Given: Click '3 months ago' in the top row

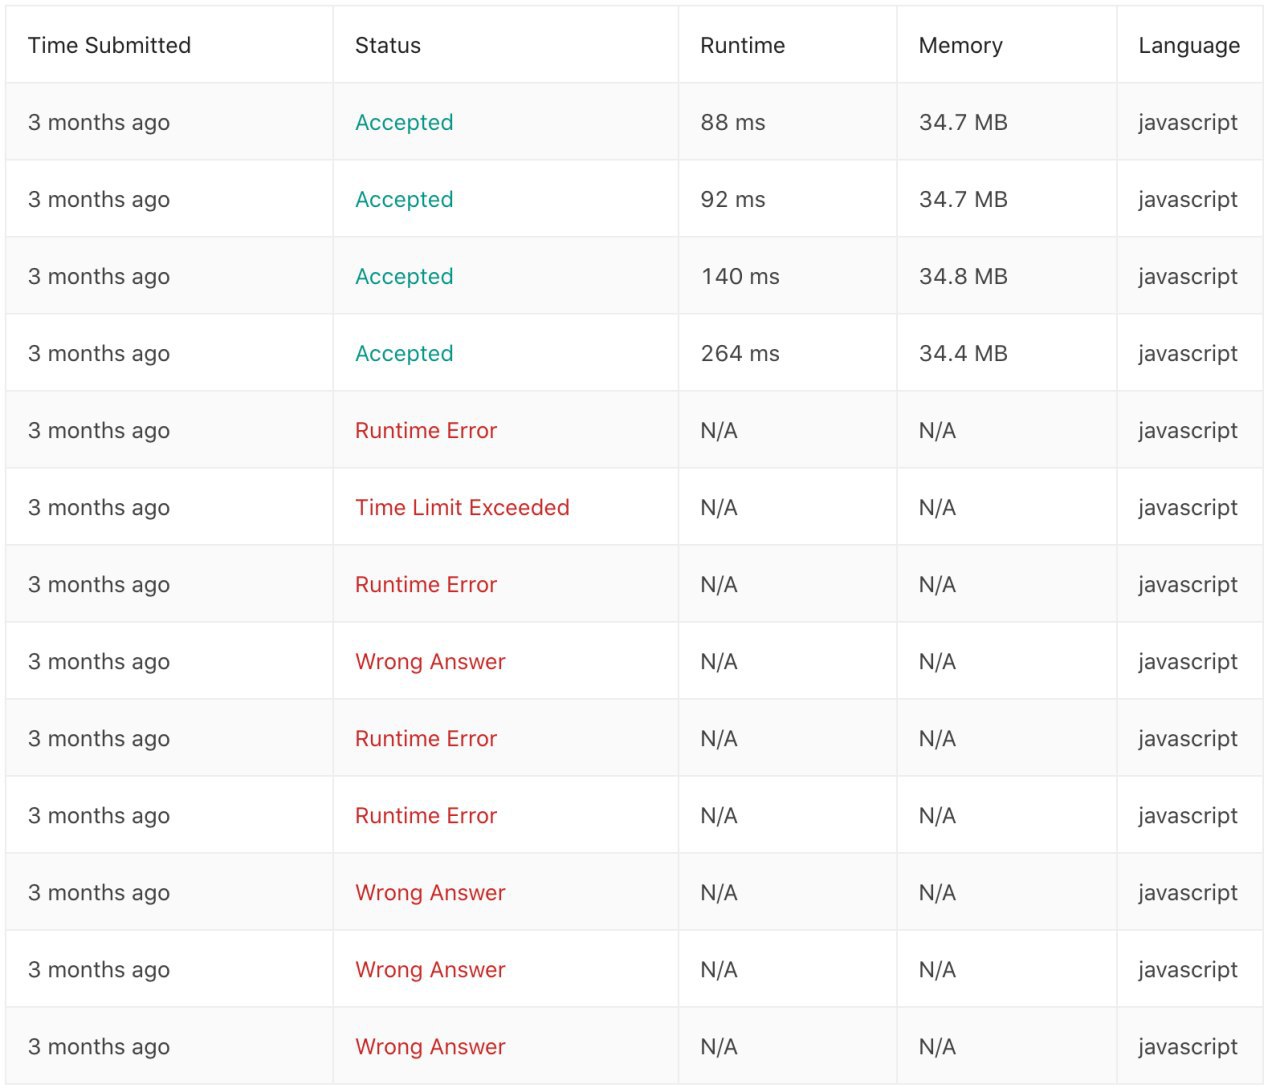Looking at the screenshot, I should tap(99, 122).
